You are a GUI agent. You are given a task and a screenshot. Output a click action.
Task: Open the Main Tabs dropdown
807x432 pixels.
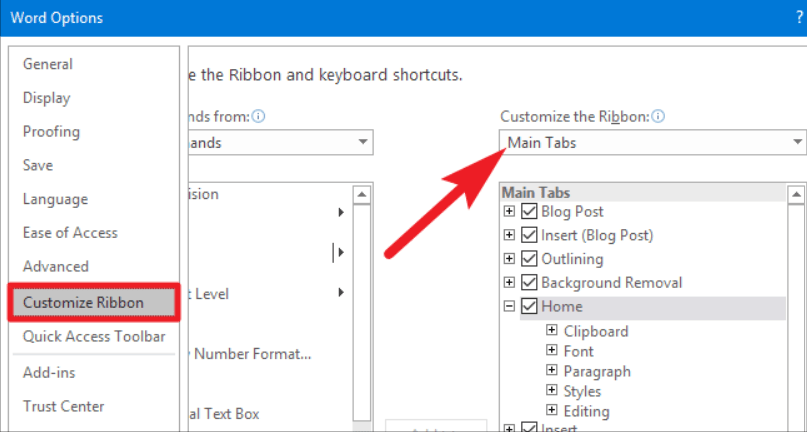pos(653,142)
